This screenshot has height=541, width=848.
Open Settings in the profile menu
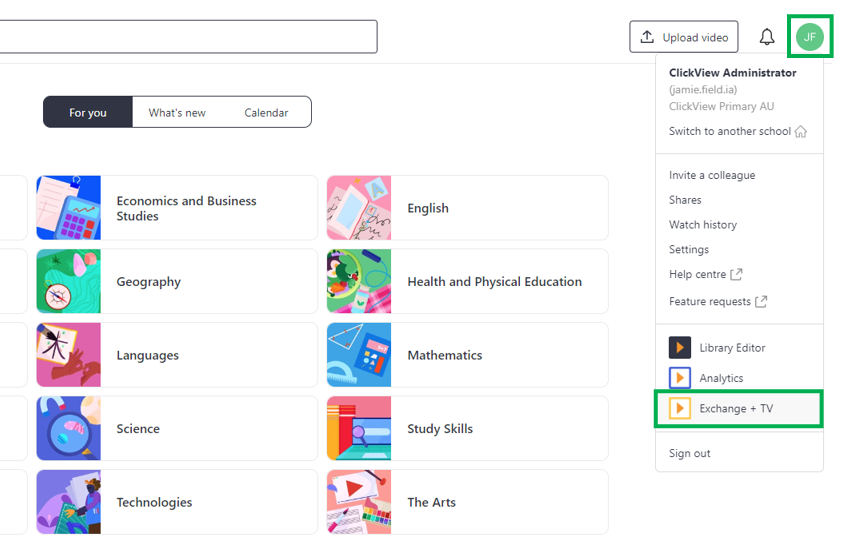click(688, 249)
